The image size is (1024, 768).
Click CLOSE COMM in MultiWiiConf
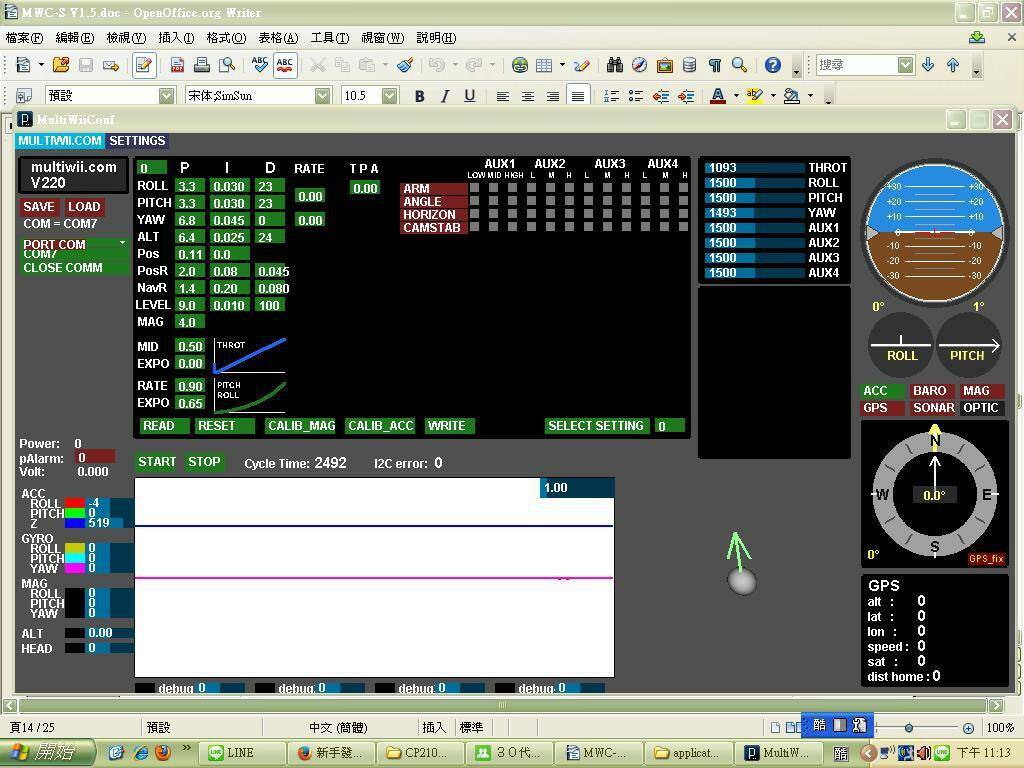74,268
